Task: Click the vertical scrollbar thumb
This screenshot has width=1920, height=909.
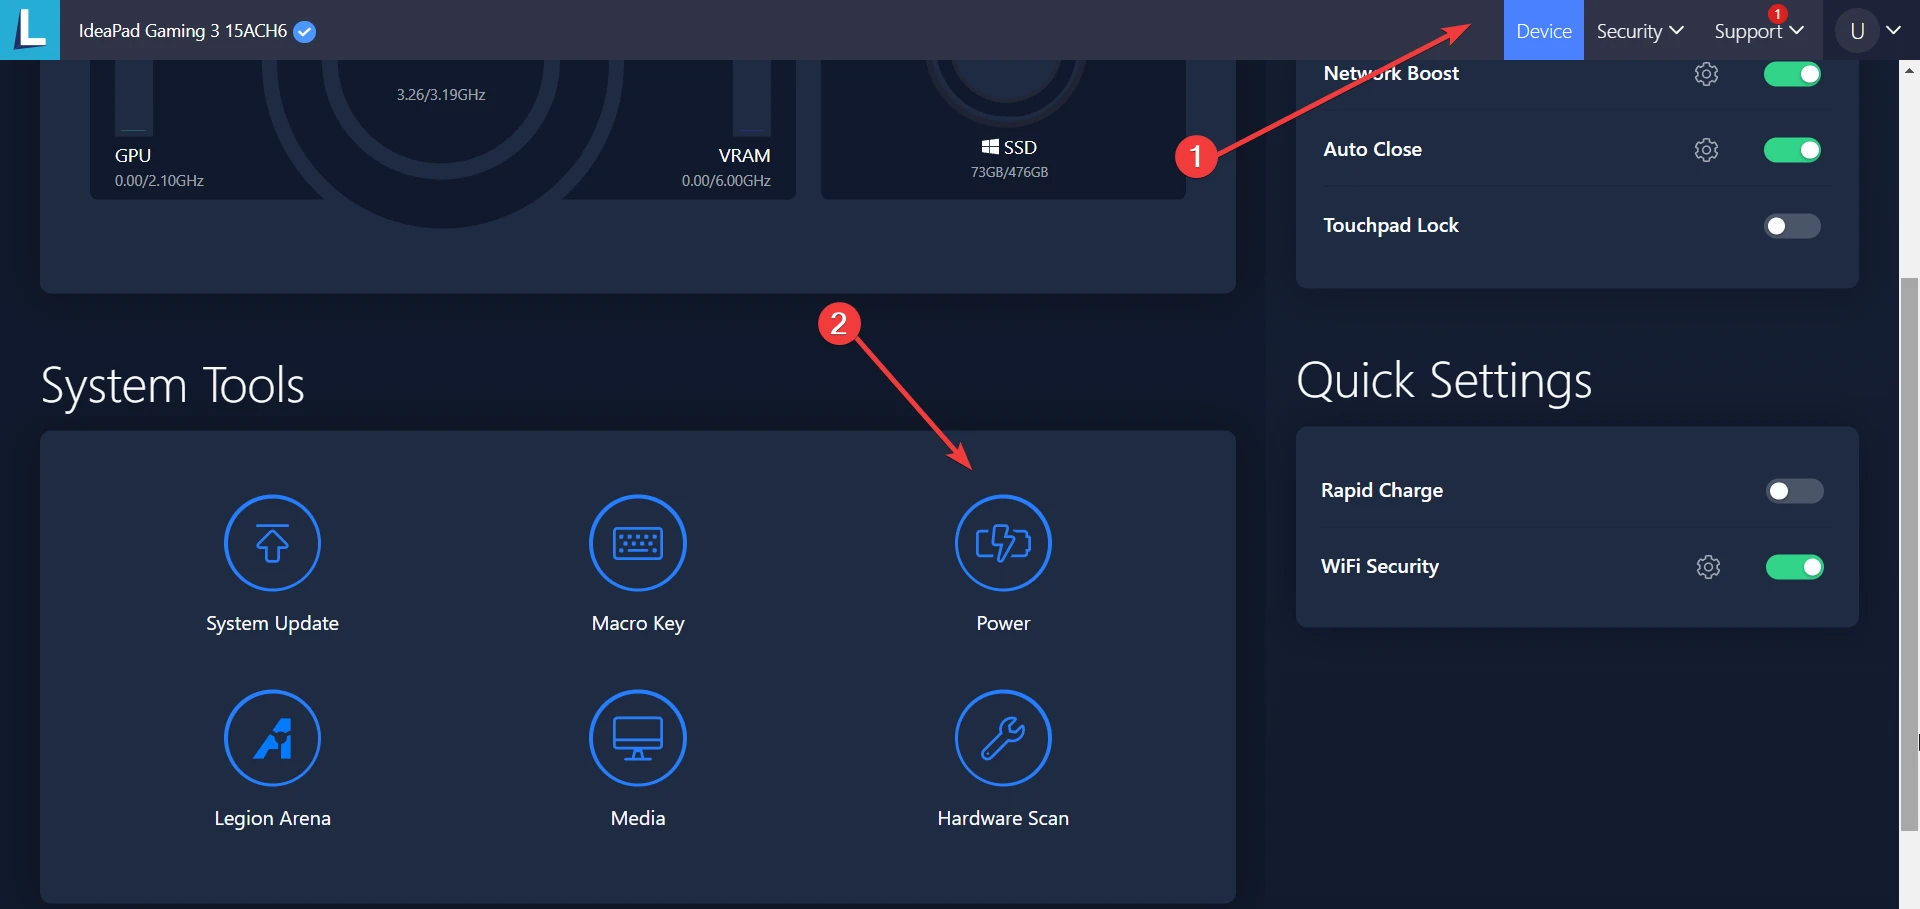Action: 1909,554
